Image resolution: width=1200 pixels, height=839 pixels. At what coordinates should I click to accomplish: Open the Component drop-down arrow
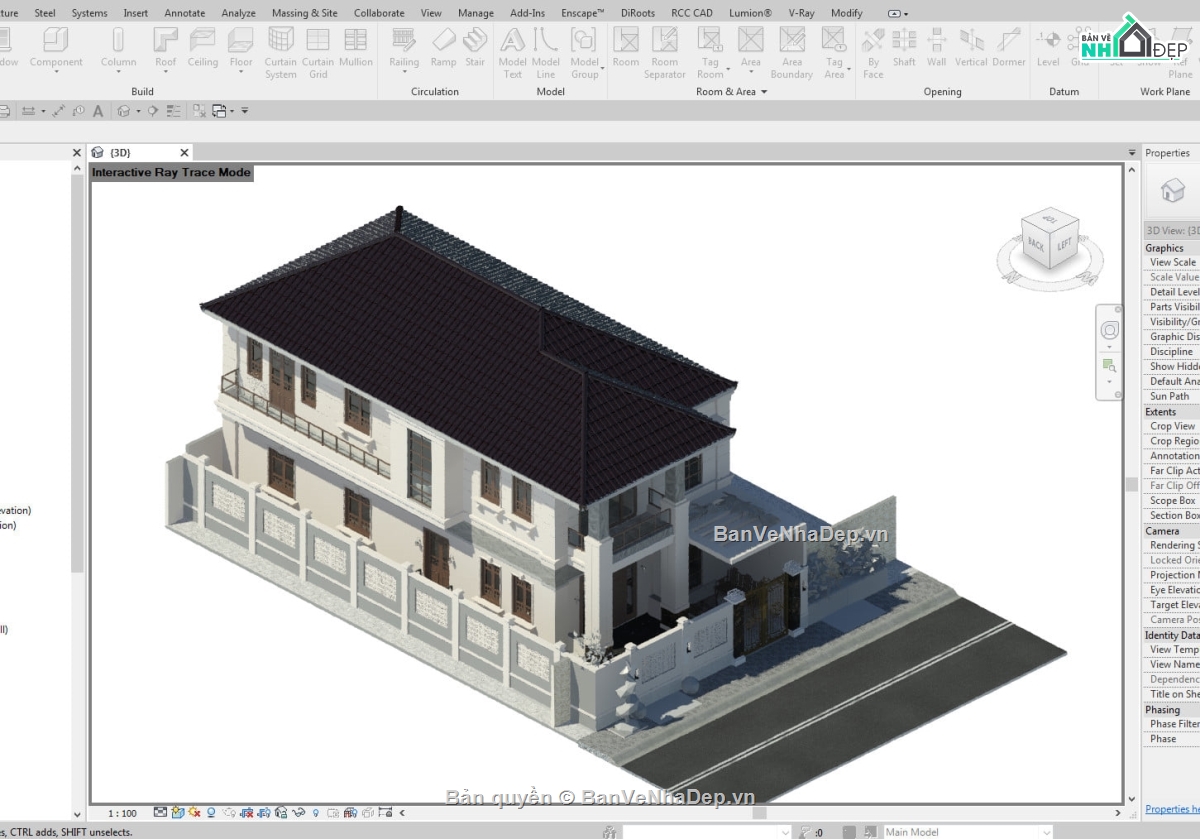tap(57, 70)
